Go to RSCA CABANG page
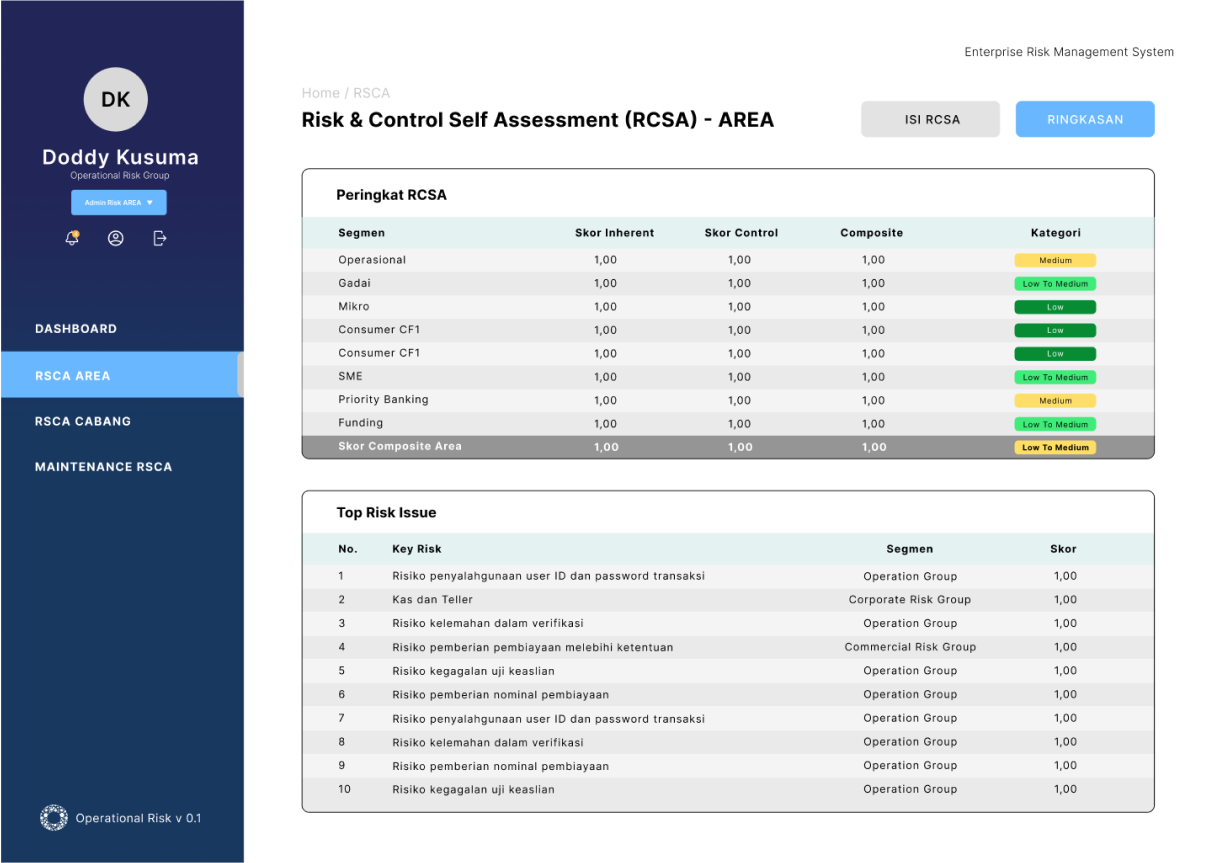The height and width of the screenshot is (863, 1207). (83, 421)
